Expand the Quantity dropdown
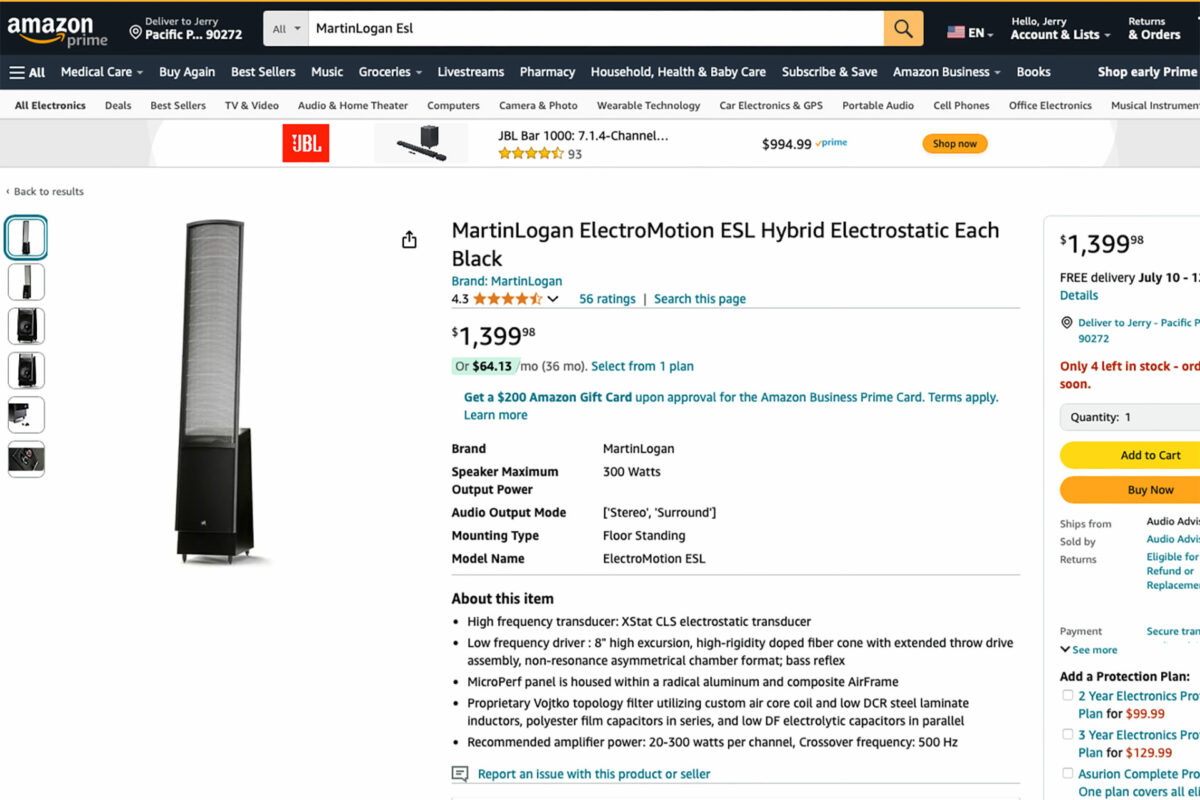This screenshot has height=800, width=1200. (x=1130, y=417)
